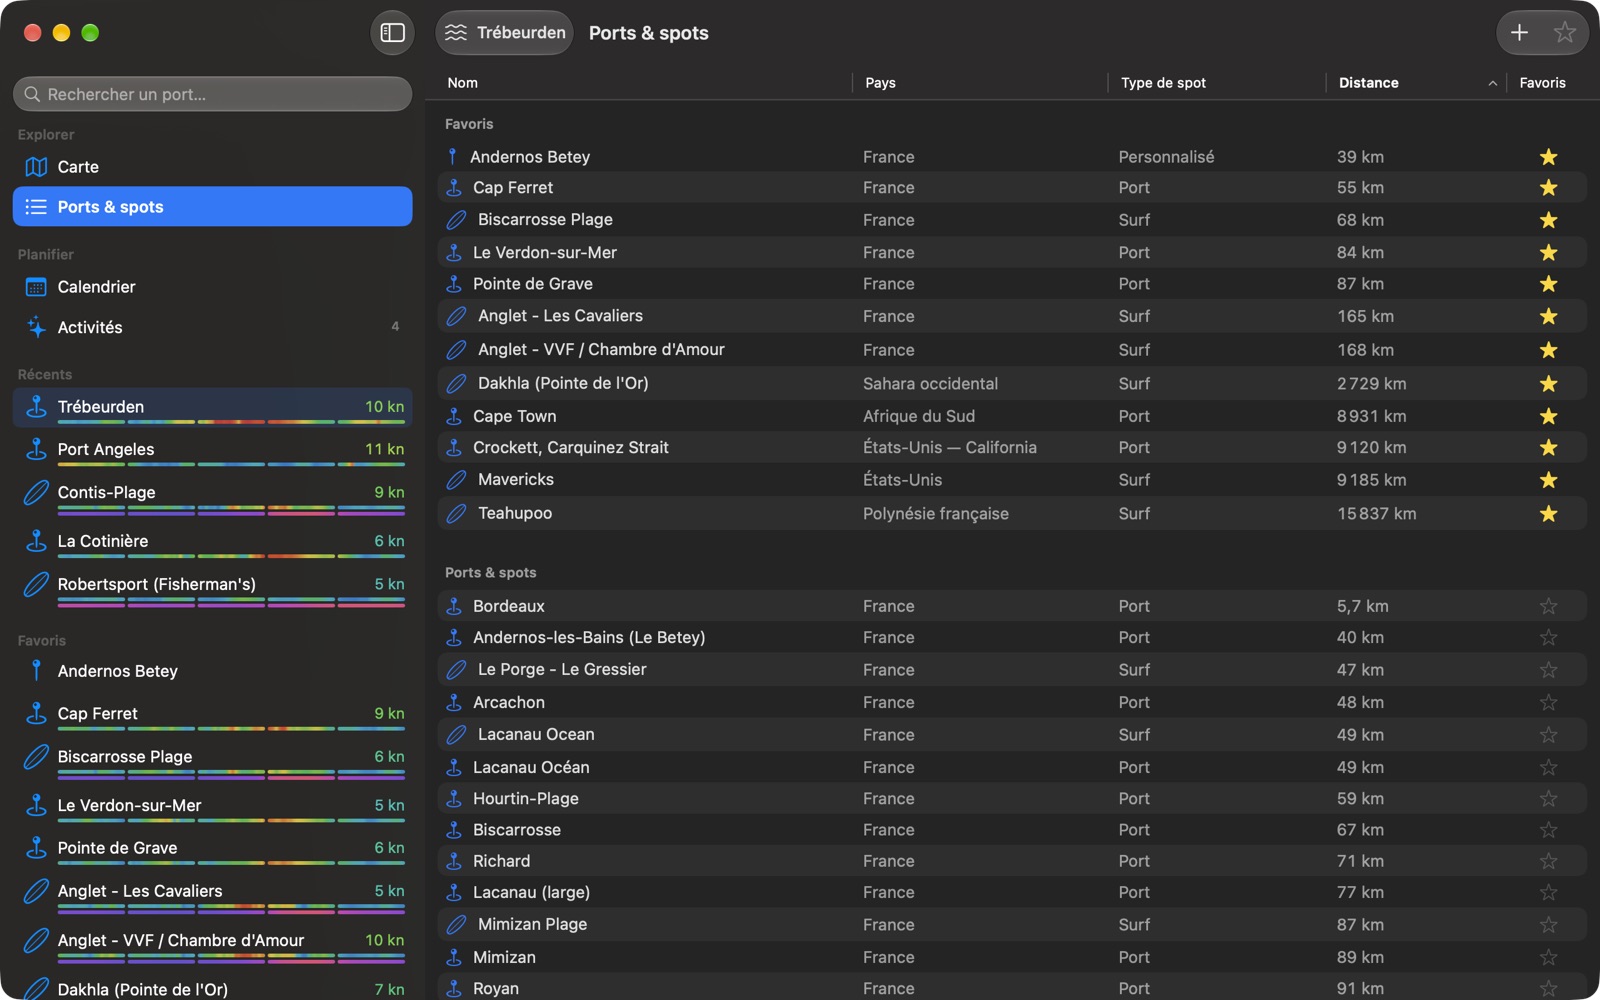The height and width of the screenshot is (1000, 1600).
Task: Click the surfboard icon beside Contis-Plage in sidebar
Action: point(36,492)
